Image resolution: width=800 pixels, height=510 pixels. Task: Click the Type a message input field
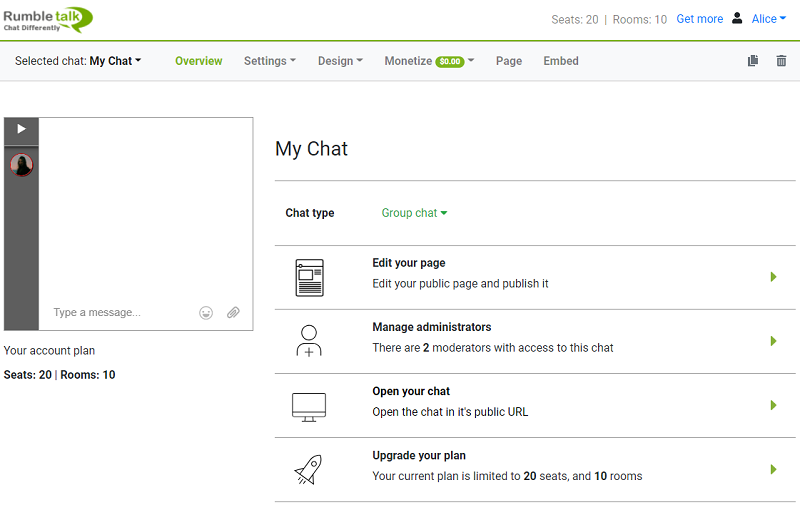(x=120, y=313)
